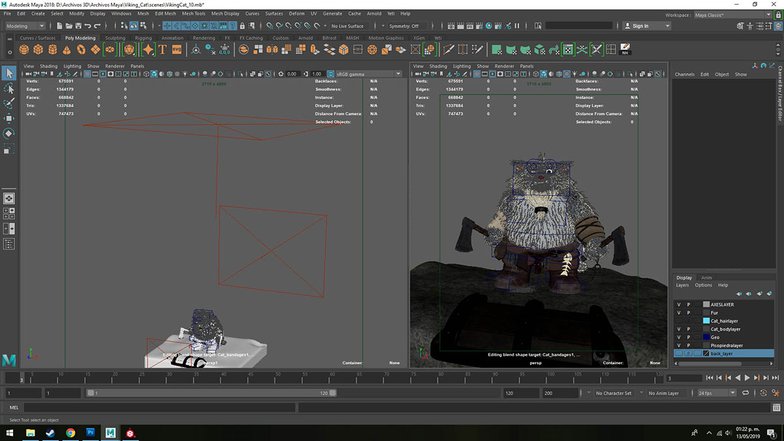Select the Select tool arrow in toolbox
Screen dimensions: 784x441
pos(8,73)
